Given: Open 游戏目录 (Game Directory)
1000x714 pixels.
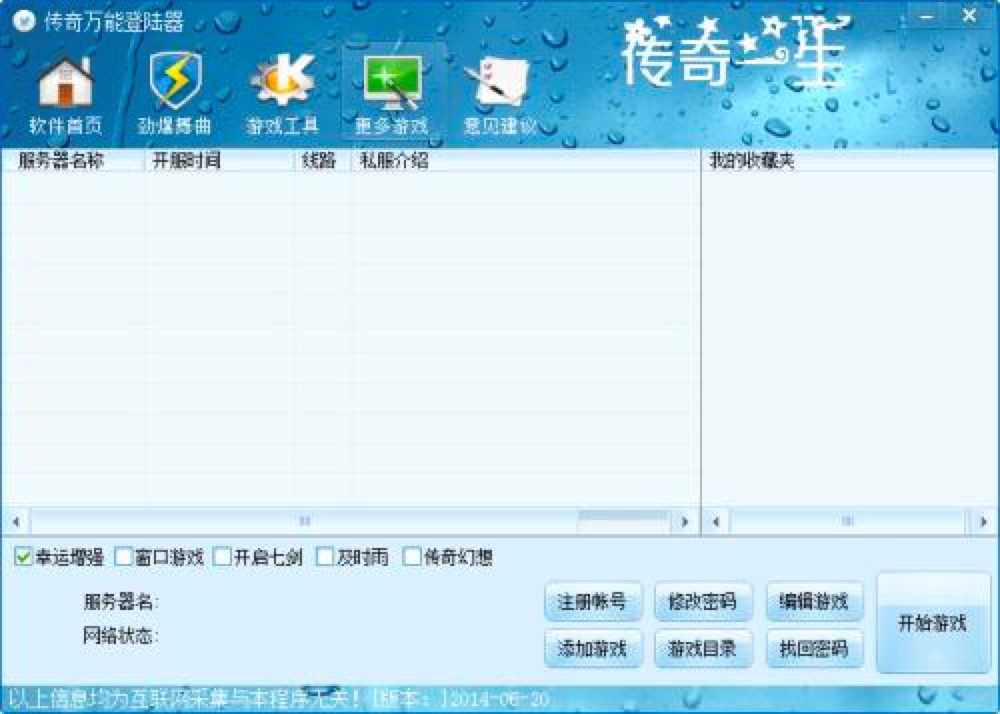Looking at the screenshot, I should pyautogui.click(x=703, y=649).
